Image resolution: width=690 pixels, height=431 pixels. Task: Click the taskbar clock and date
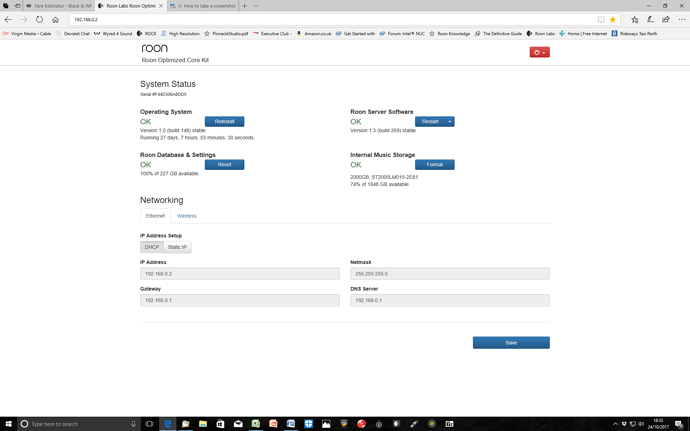[x=658, y=424]
